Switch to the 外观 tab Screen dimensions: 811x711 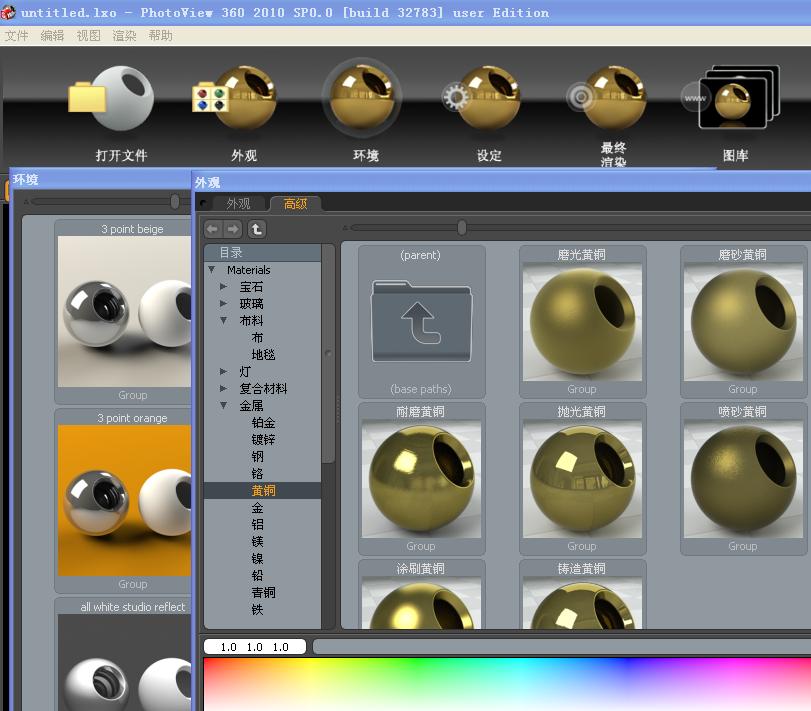coord(238,204)
